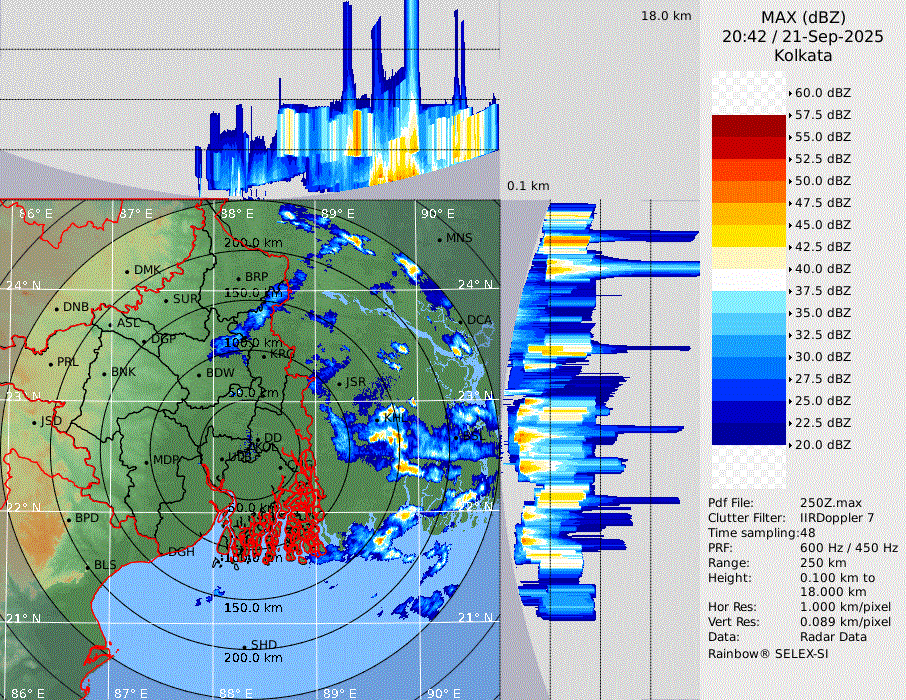Select the PRL station marker
Image resolution: width=906 pixels, height=700 pixels.
pyautogui.click(x=51, y=363)
